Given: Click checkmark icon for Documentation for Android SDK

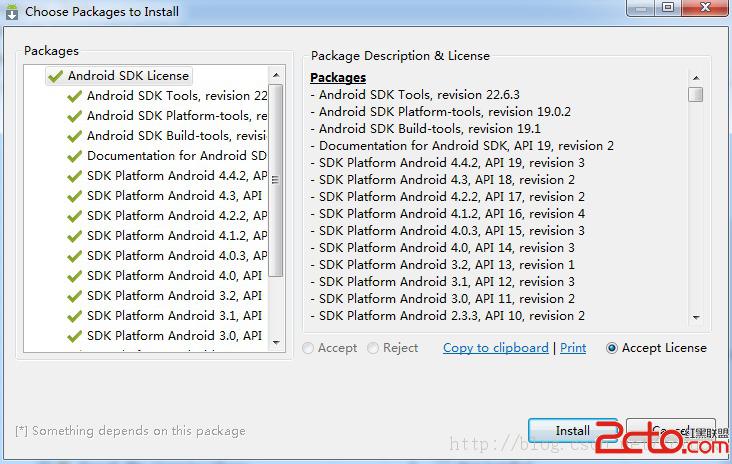Looking at the screenshot, I should point(74,156).
